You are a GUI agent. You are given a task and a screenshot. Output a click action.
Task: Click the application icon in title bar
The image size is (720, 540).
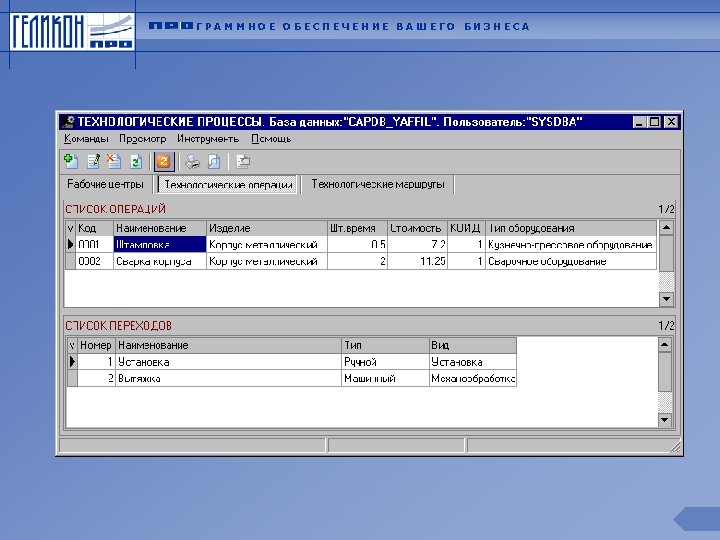[68, 122]
